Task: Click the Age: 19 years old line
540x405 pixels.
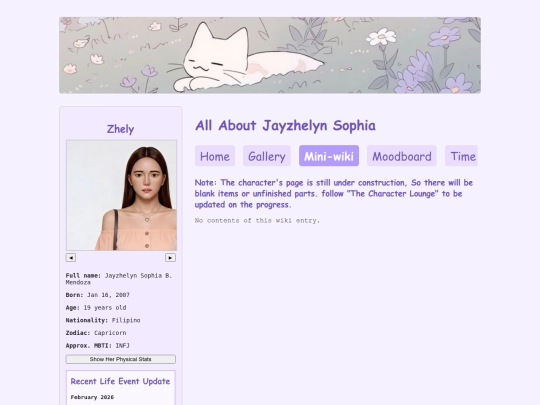Action: point(96,308)
